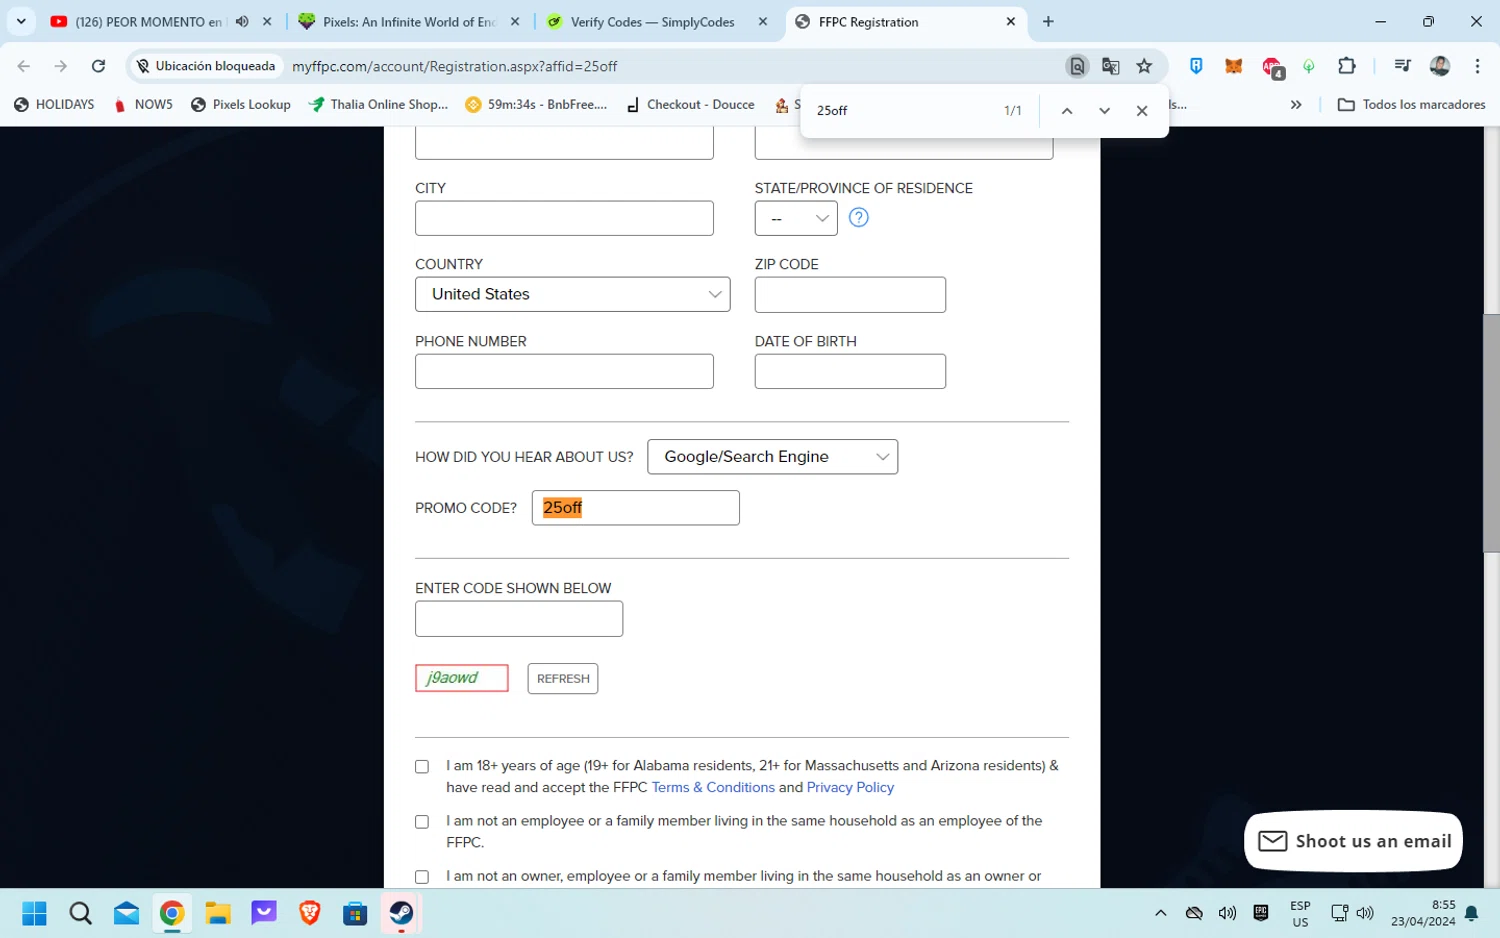Open the Chrome profile avatar
Image resolution: width=1500 pixels, height=938 pixels.
[x=1440, y=66]
